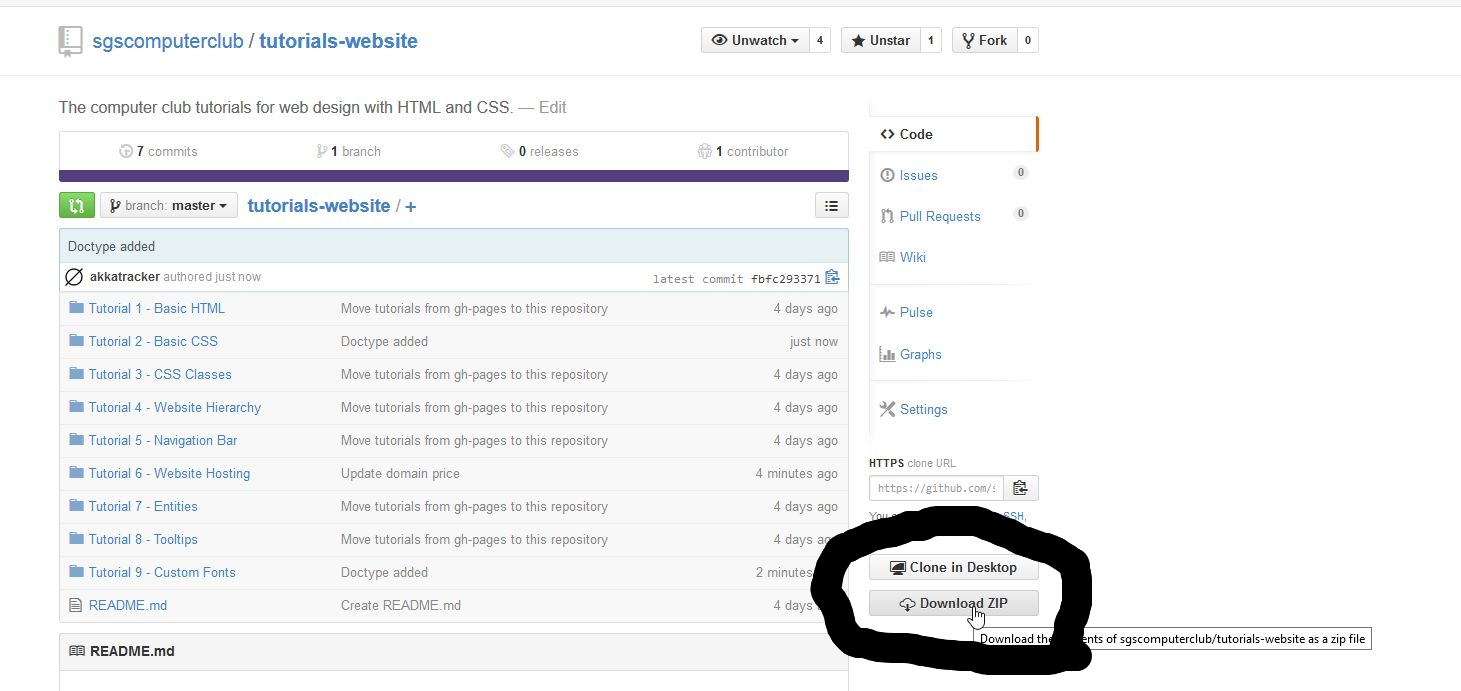Click the Issues count badge
The width and height of the screenshot is (1461, 691).
click(1021, 172)
